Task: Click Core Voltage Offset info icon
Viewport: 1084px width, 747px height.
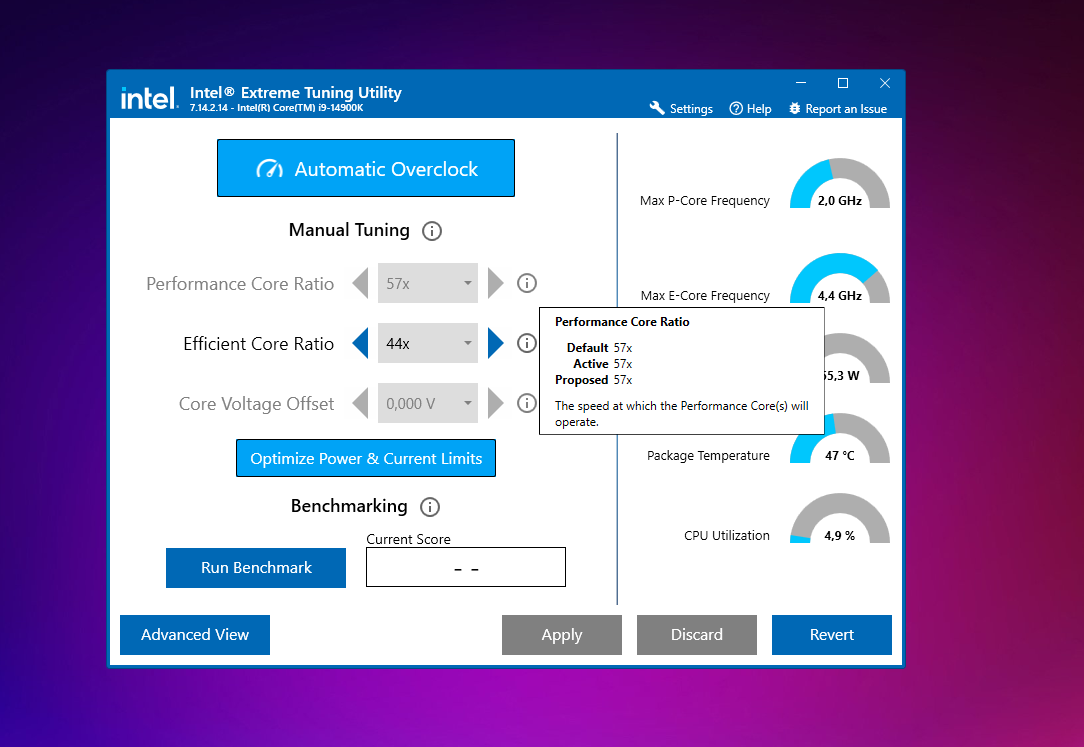Action: click(x=527, y=403)
